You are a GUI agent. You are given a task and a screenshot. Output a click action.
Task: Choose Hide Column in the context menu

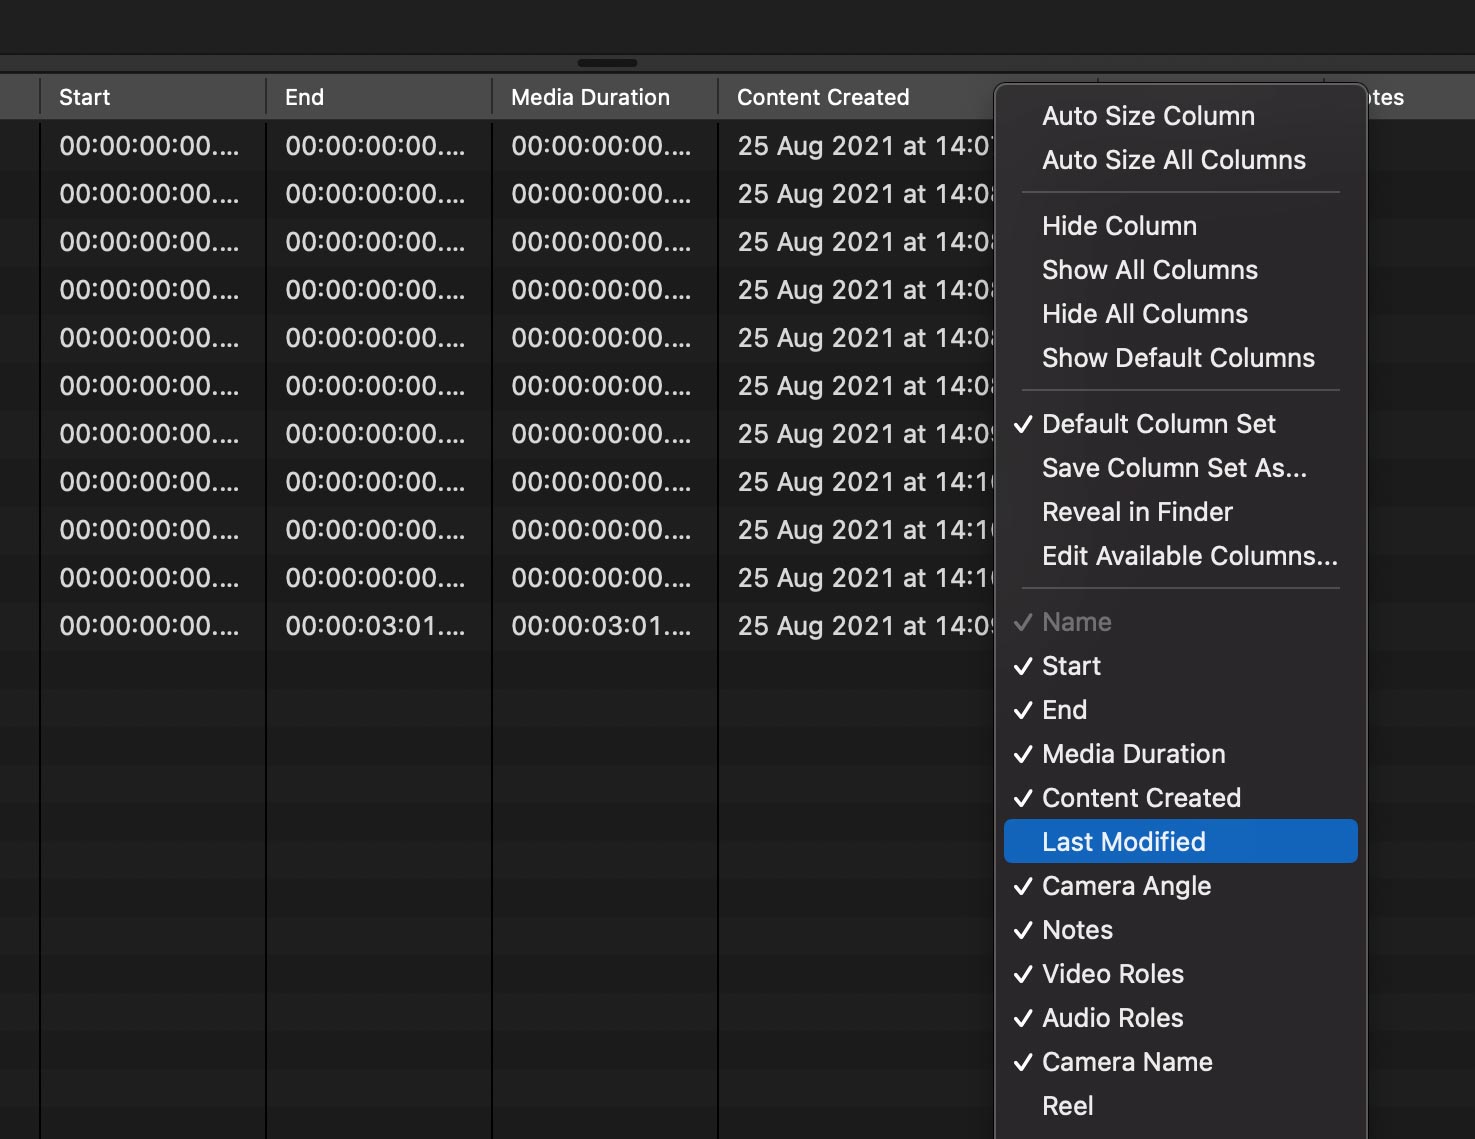point(1180,226)
